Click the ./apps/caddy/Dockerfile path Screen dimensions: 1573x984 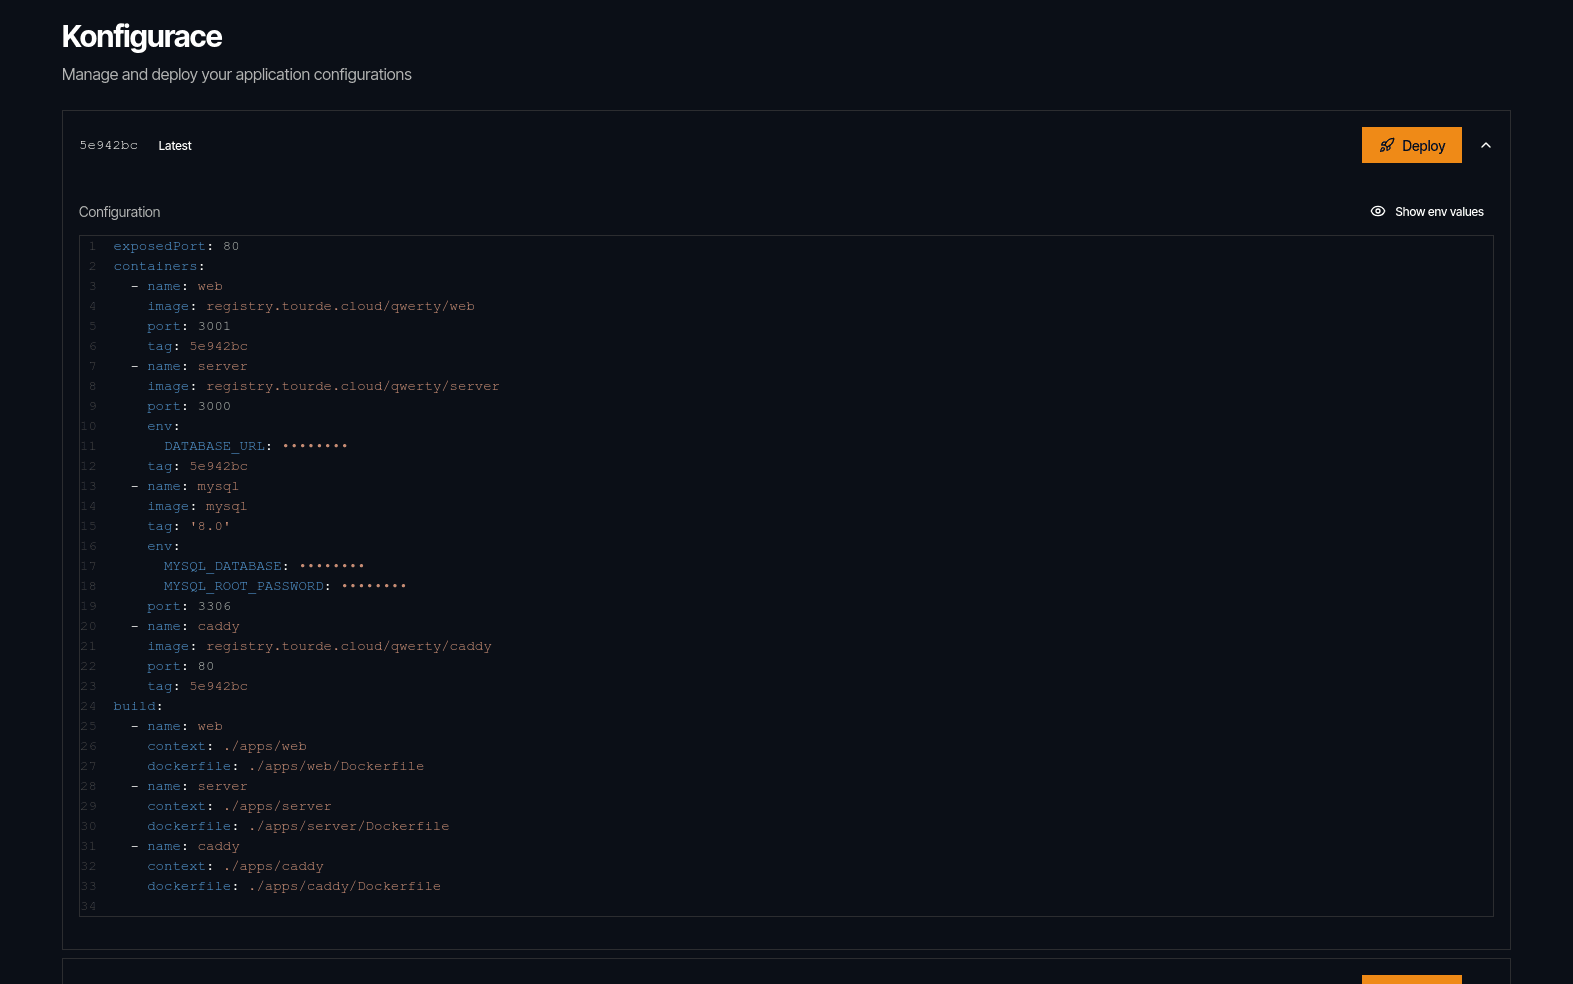(344, 886)
